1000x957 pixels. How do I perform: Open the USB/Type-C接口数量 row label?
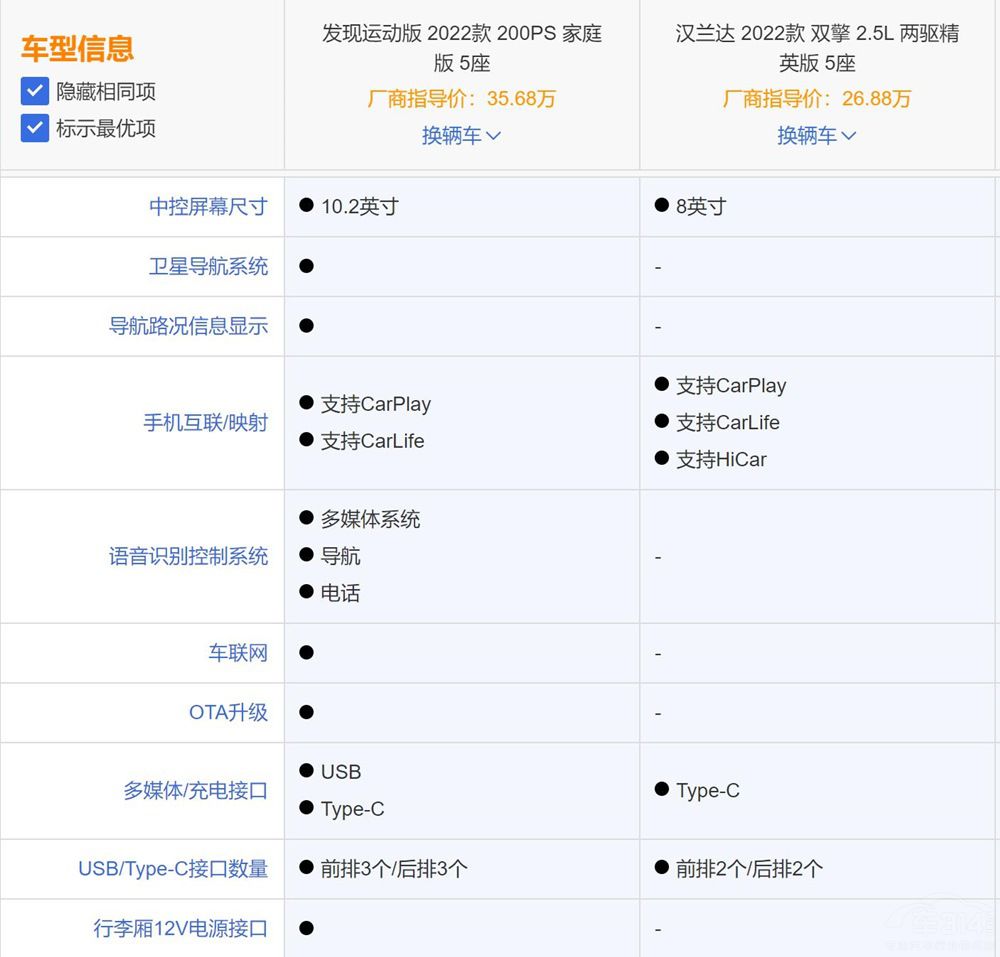coord(173,869)
